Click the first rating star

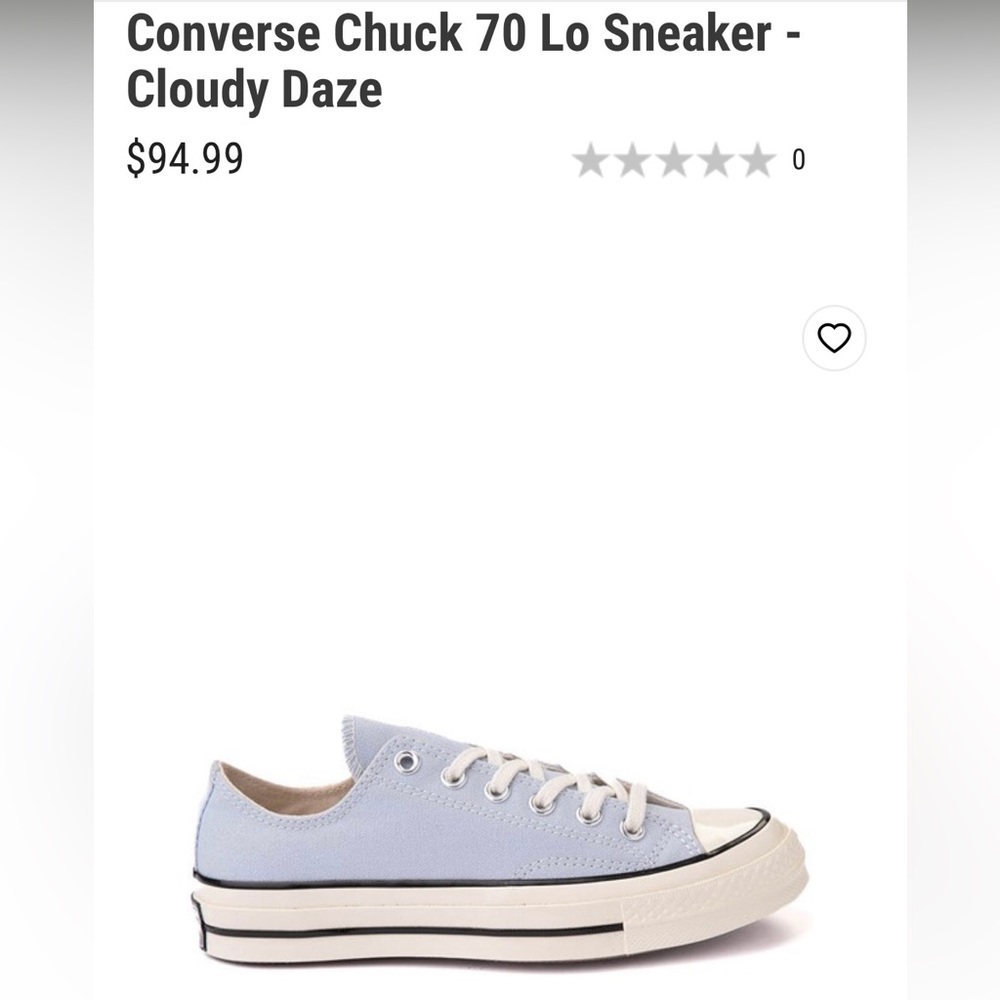tap(590, 160)
